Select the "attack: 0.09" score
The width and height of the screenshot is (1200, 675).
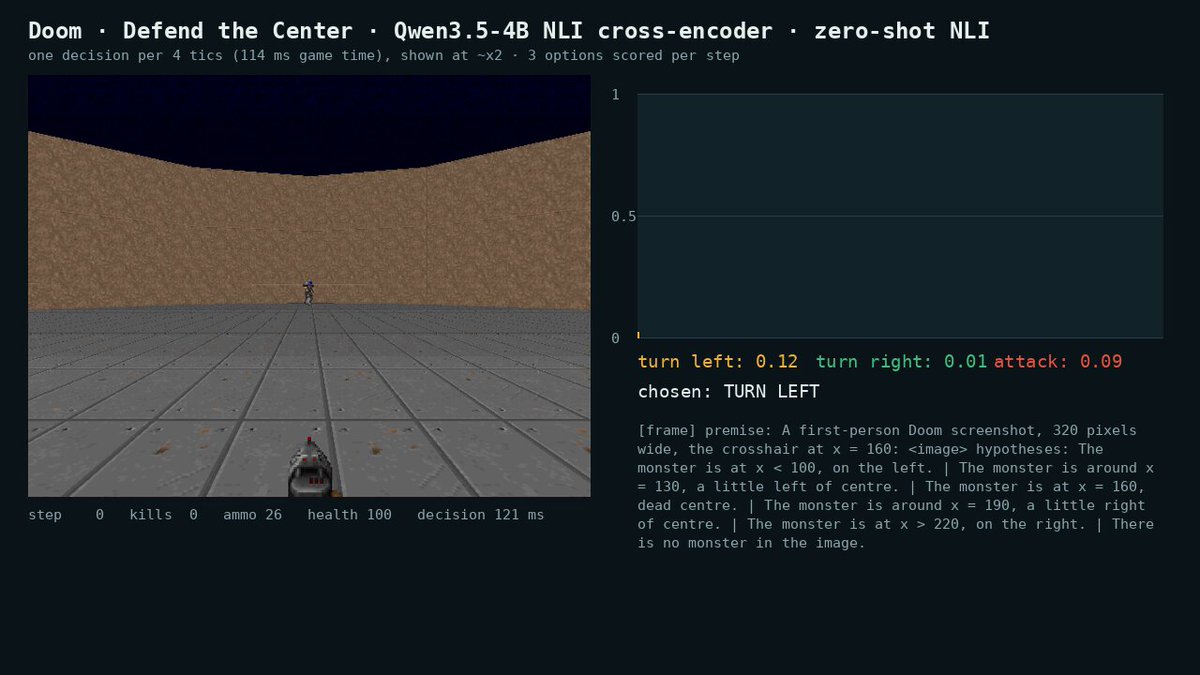point(1058,362)
